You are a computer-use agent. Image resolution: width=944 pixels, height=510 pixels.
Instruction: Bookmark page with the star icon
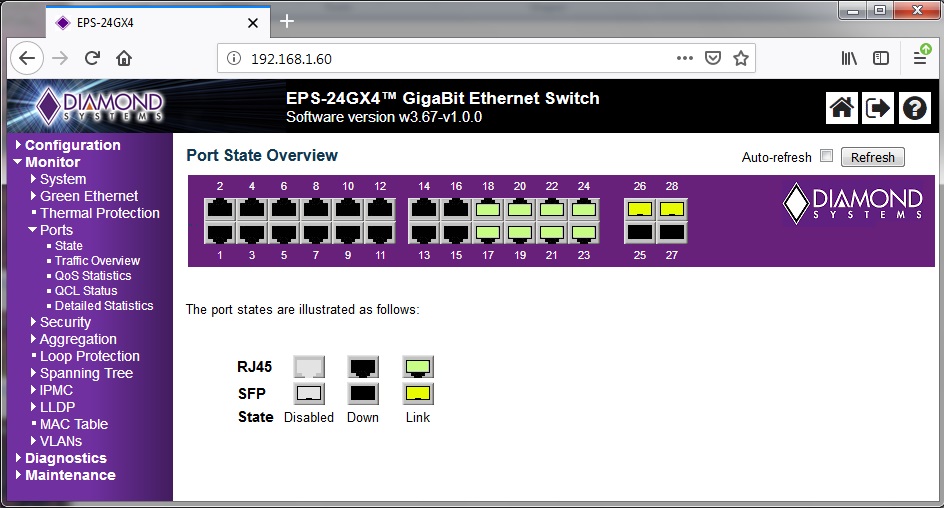(740, 59)
